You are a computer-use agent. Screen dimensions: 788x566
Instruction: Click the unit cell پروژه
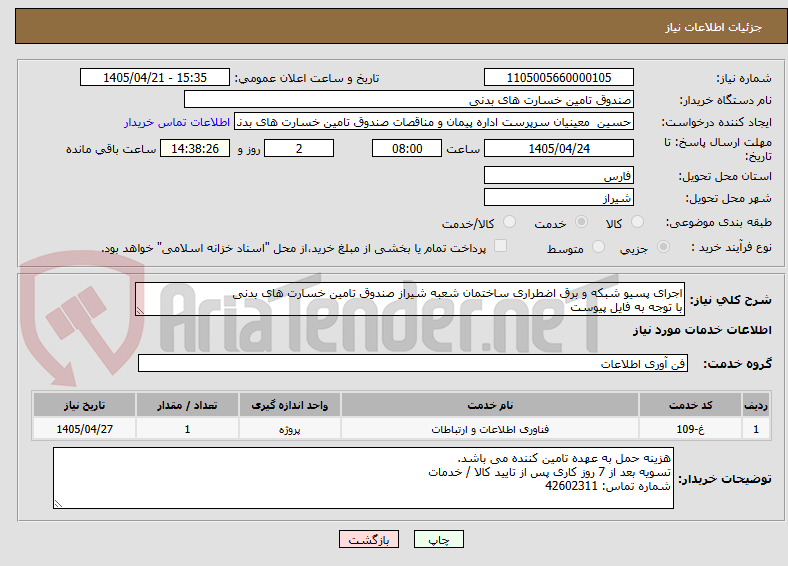289,429
